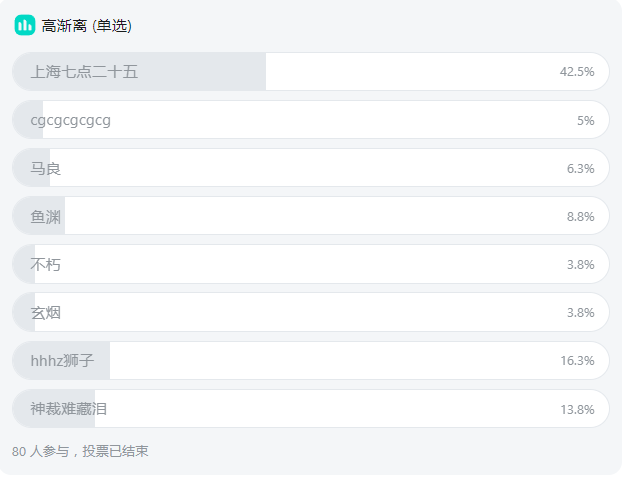Choose the 马良 option
Image resolution: width=626 pixels, height=477 pixels.
(311, 168)
